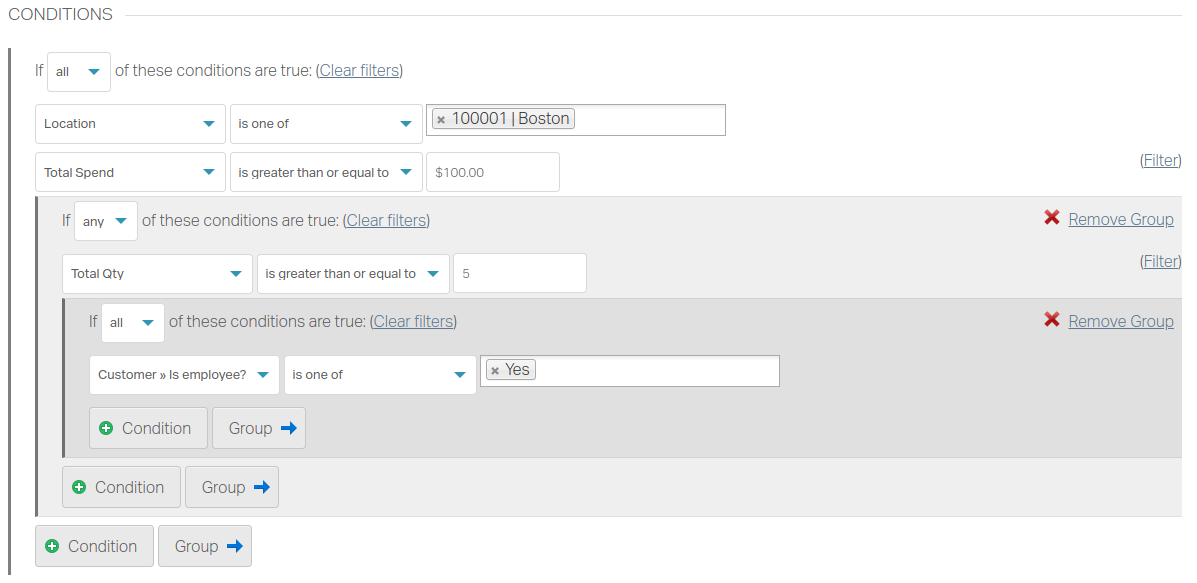Click red X to remove innermost 'all' group
Screen dimensions: 1197x583
pyautogui.click(x=1051, y=320)
